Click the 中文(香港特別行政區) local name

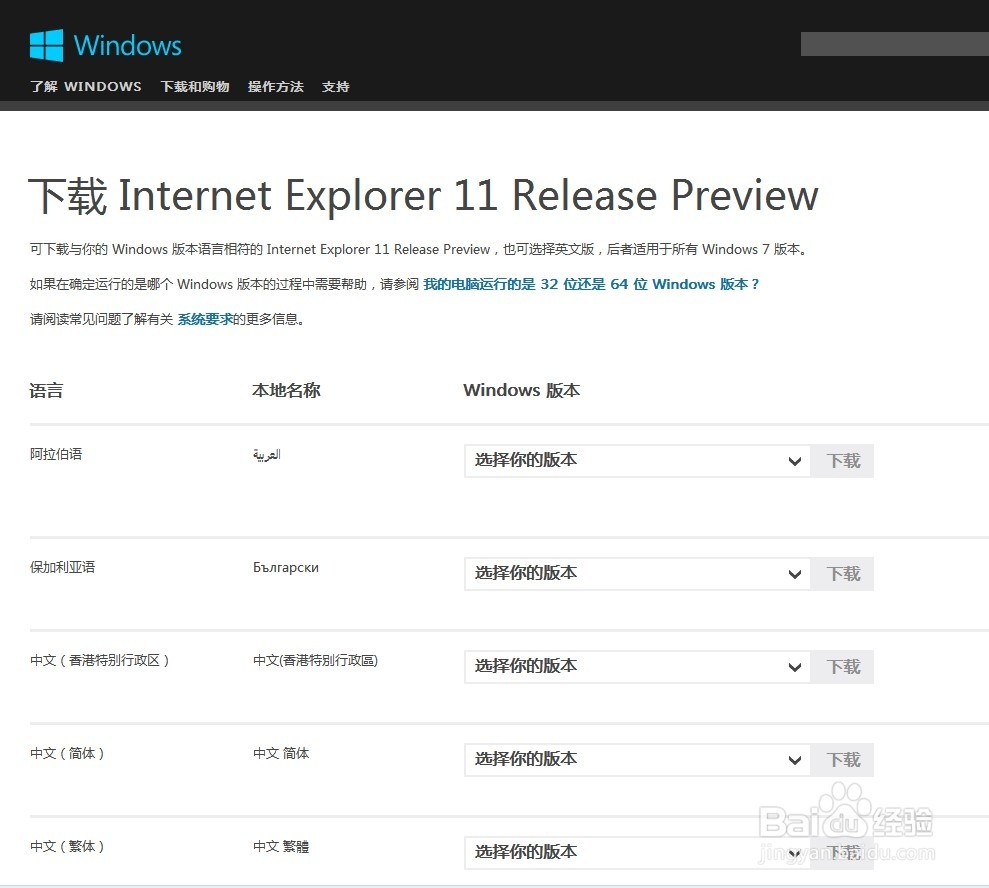315,660
